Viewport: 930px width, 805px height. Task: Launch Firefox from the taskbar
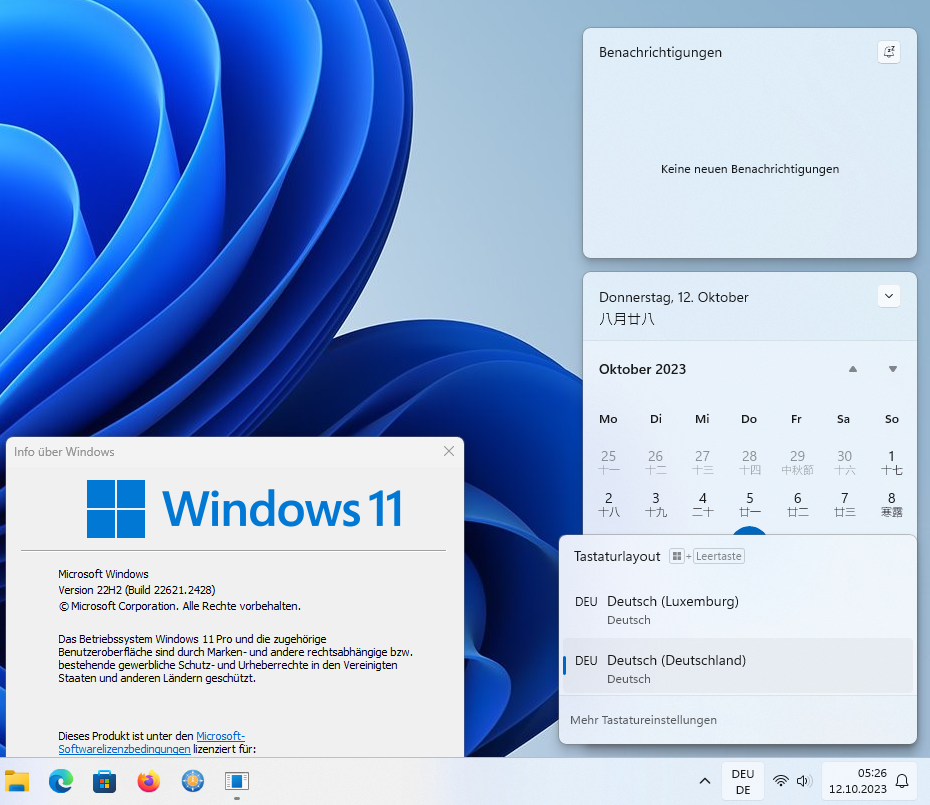click(x=148, y=781)
